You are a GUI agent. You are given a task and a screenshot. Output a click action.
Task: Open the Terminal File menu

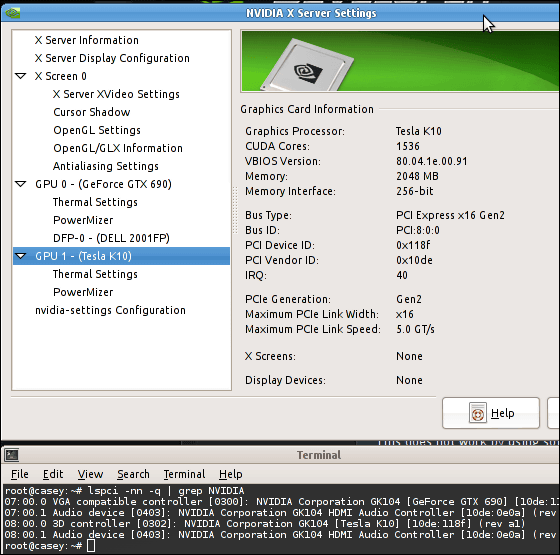20,474
